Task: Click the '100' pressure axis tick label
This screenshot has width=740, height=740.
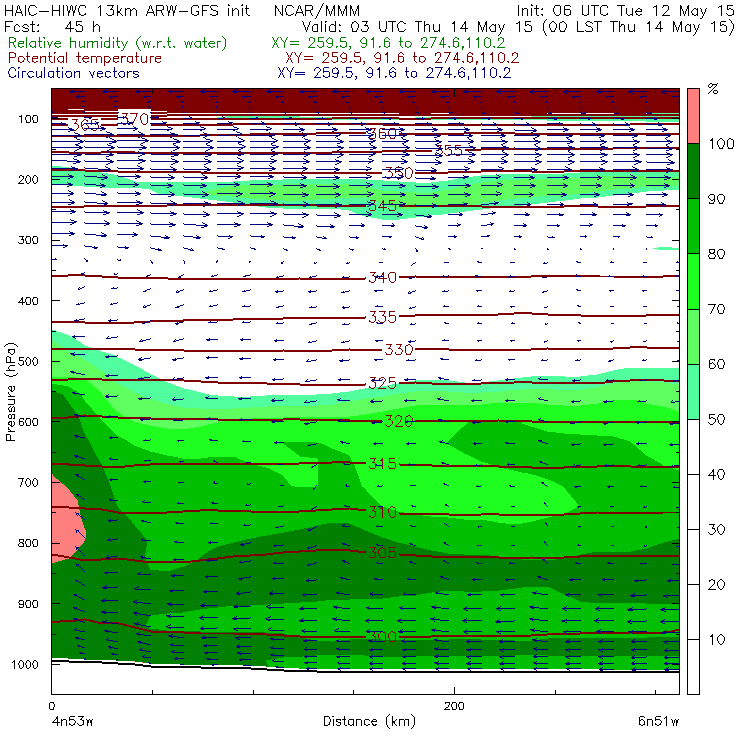Action: click(x=28, y=119)
